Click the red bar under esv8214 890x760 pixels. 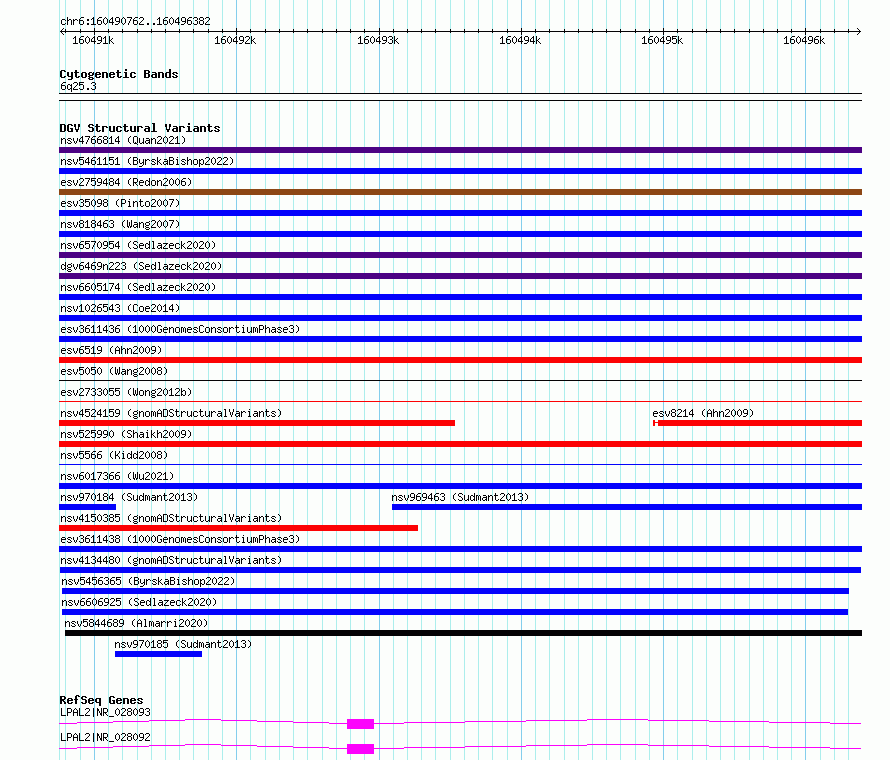(758, 423)
